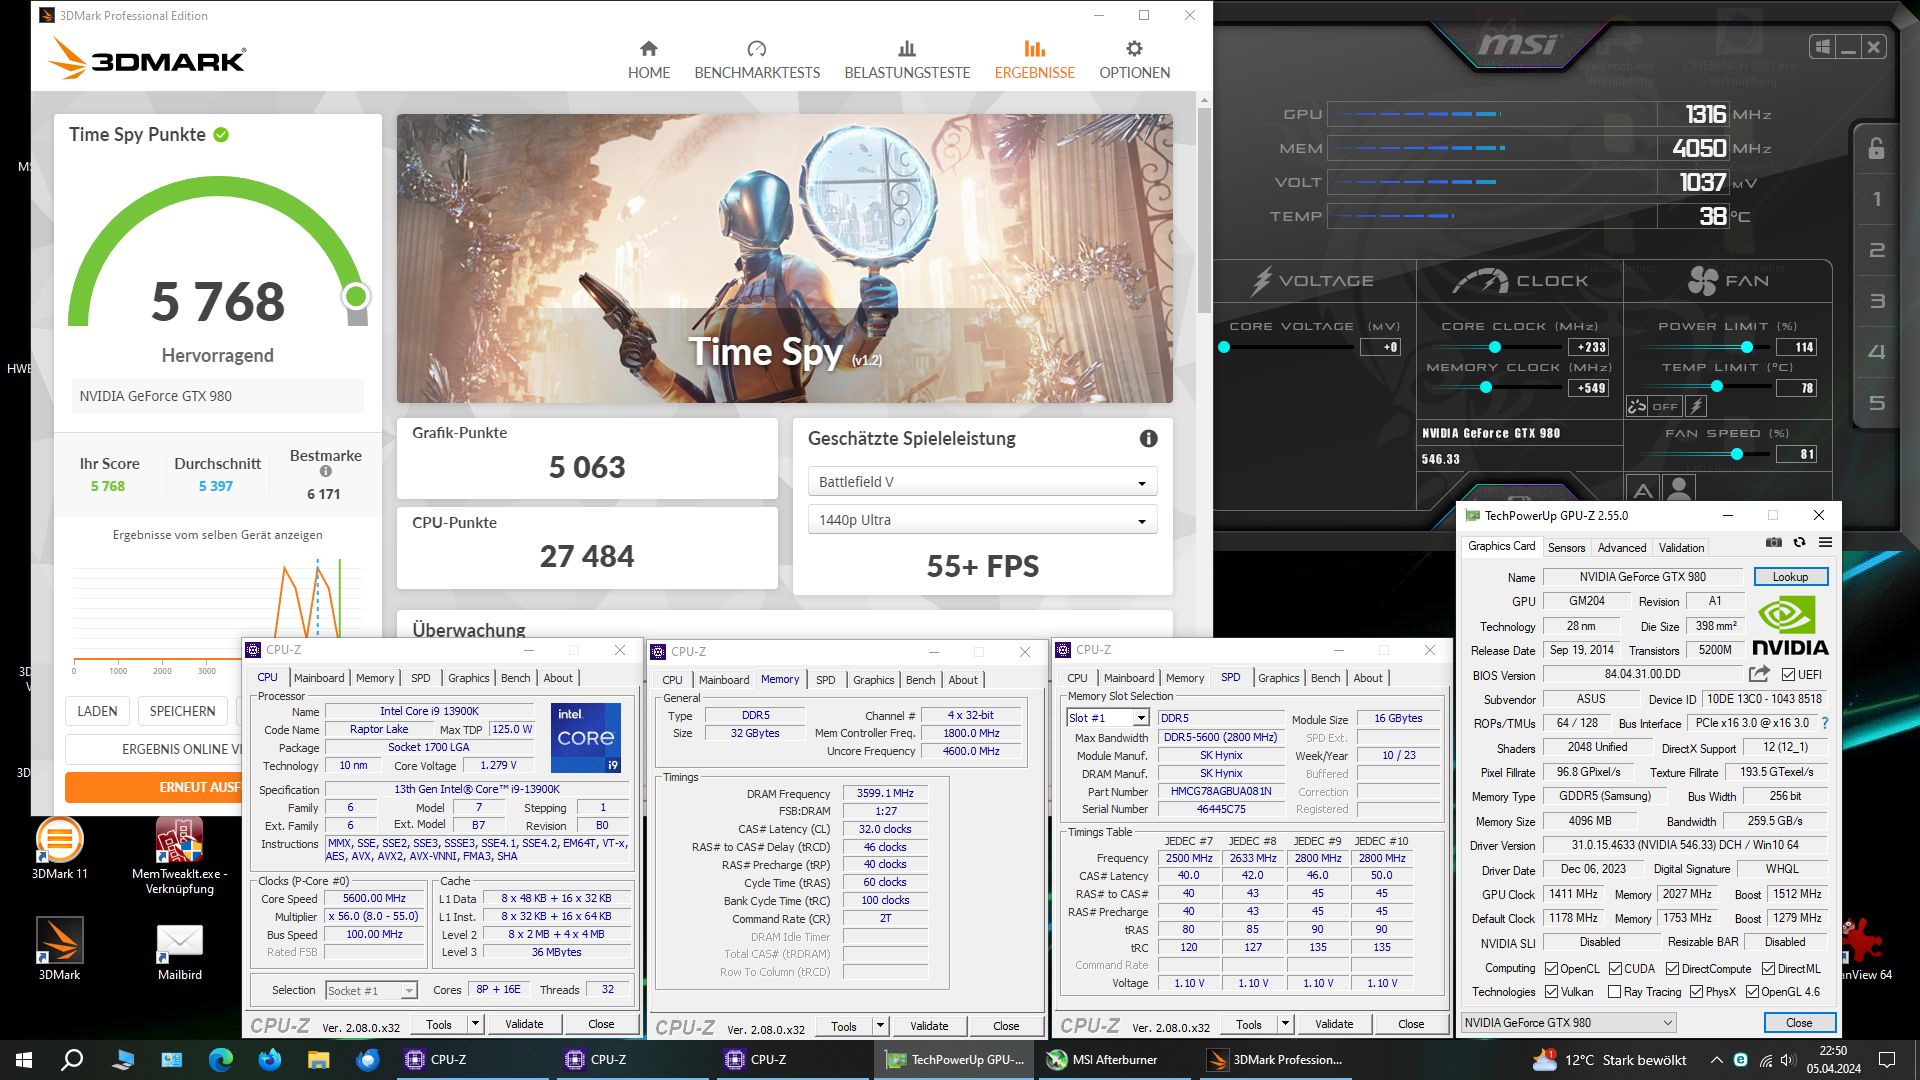Open the 3DMark HOME section
The image size is (1920, 1080).
tap(648, 60)
